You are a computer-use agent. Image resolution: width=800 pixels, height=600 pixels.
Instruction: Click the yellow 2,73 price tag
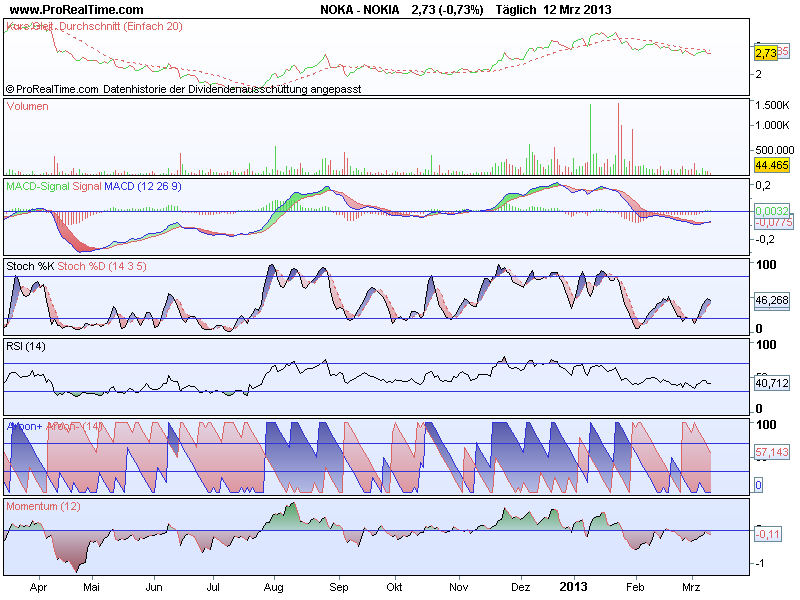pos(766,53)
